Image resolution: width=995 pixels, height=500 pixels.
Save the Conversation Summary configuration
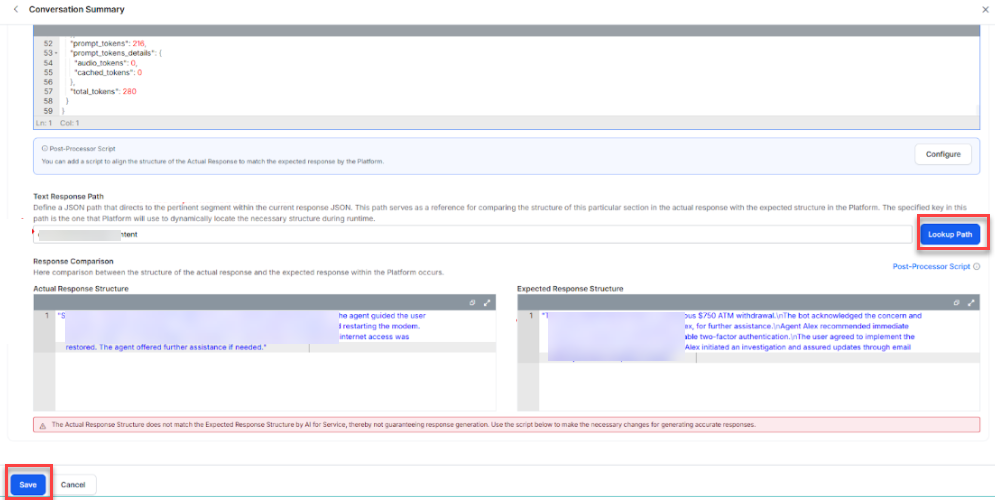[28, 484]
